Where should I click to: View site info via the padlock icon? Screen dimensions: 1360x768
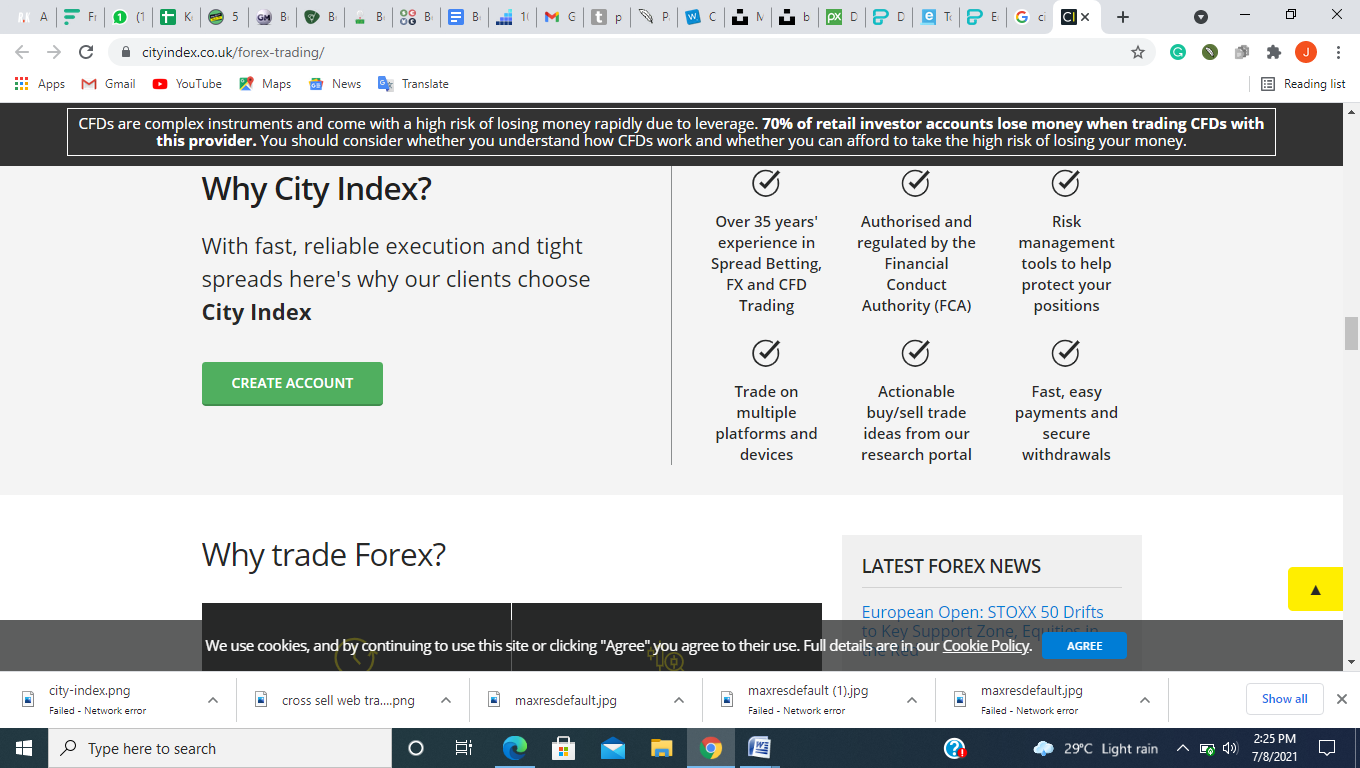click(x=126, y=52)
